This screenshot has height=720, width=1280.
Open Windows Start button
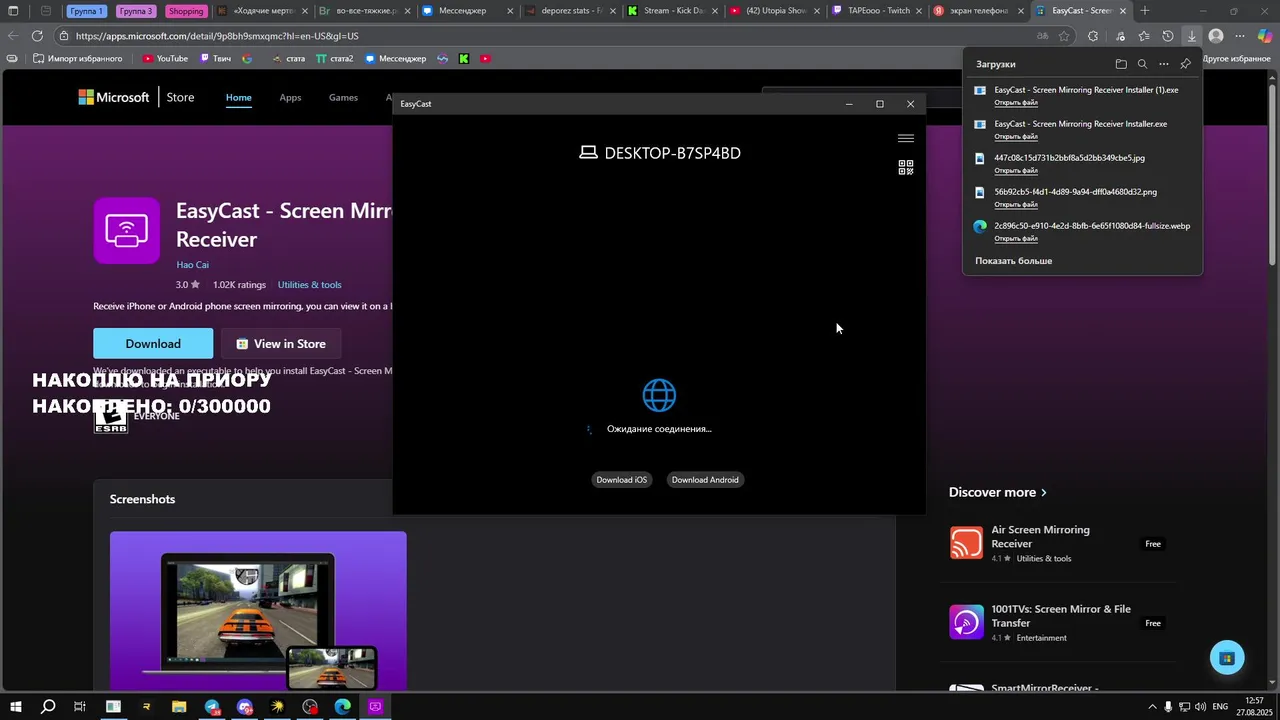(x=15, y=707)
